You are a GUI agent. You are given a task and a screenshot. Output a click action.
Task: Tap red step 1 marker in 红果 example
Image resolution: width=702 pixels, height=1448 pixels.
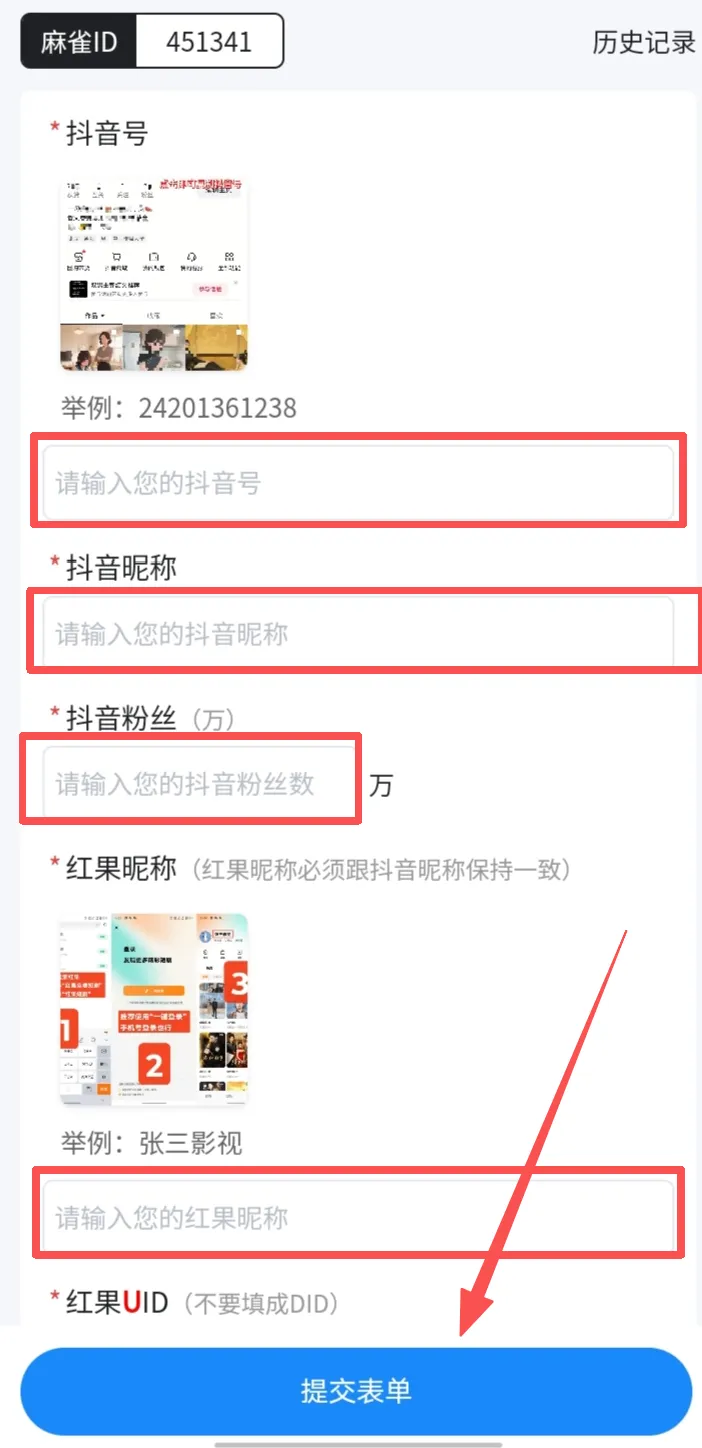[x=69, y=1029]
